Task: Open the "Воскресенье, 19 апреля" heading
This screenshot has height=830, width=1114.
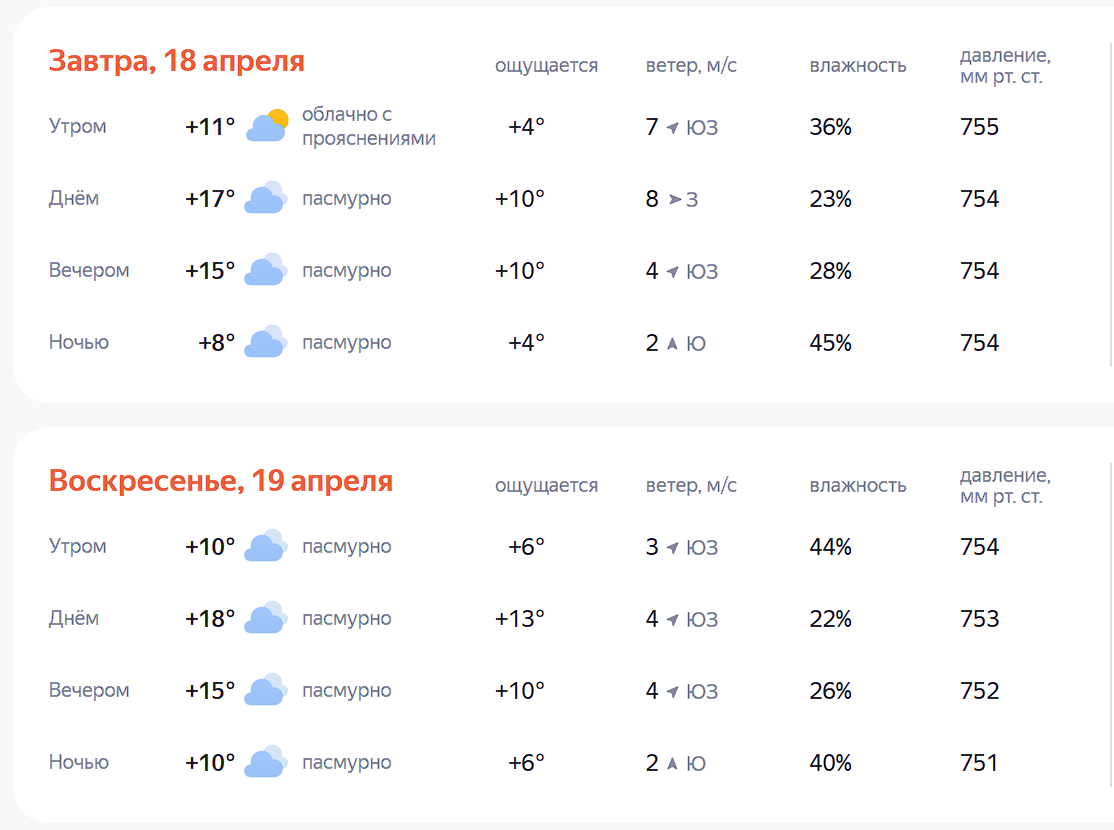Action: [220, 481]
